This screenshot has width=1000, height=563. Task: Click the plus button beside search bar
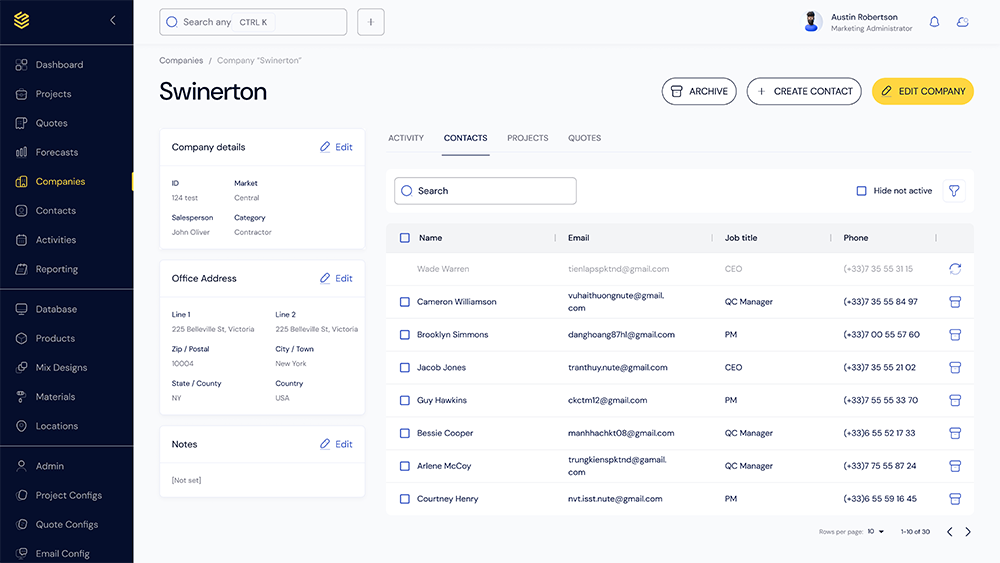(371, 22)
